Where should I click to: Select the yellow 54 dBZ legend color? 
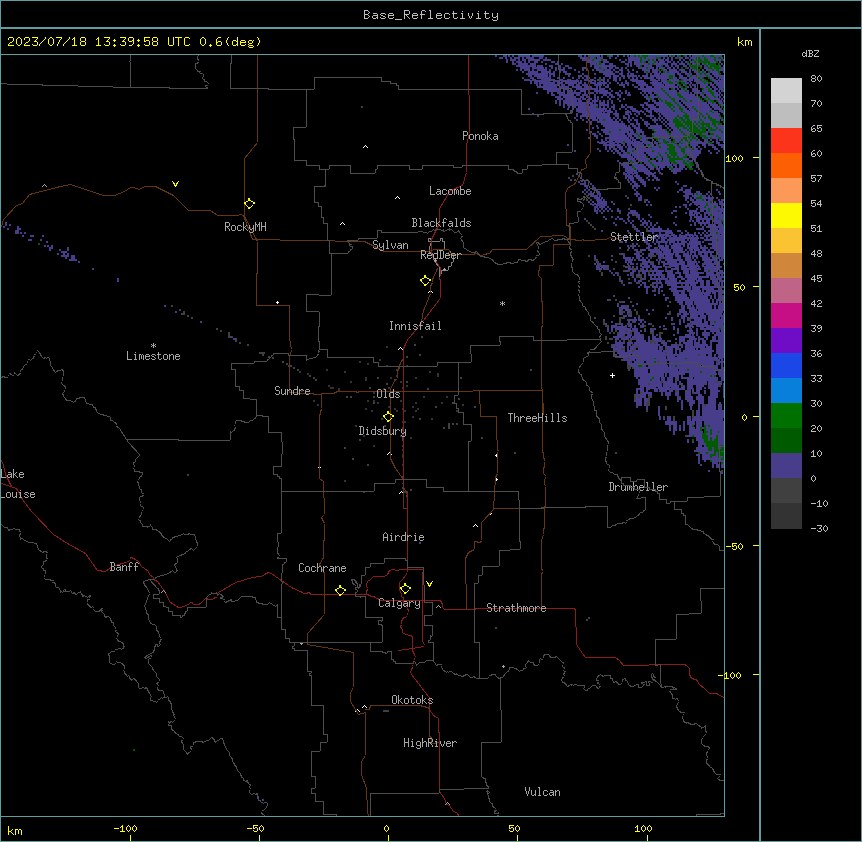pyautogui.click(x=786, y=215)
